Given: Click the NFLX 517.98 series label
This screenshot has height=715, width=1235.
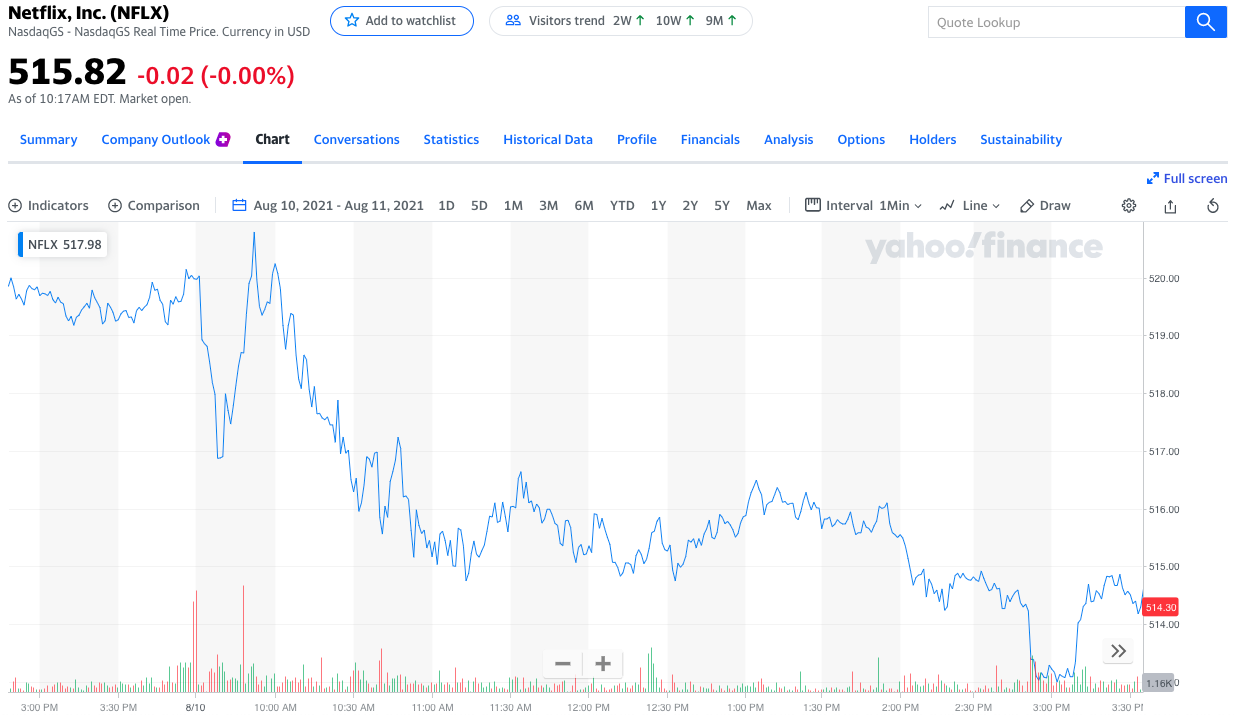Looking at the screenshot, I should click(64, 244).
